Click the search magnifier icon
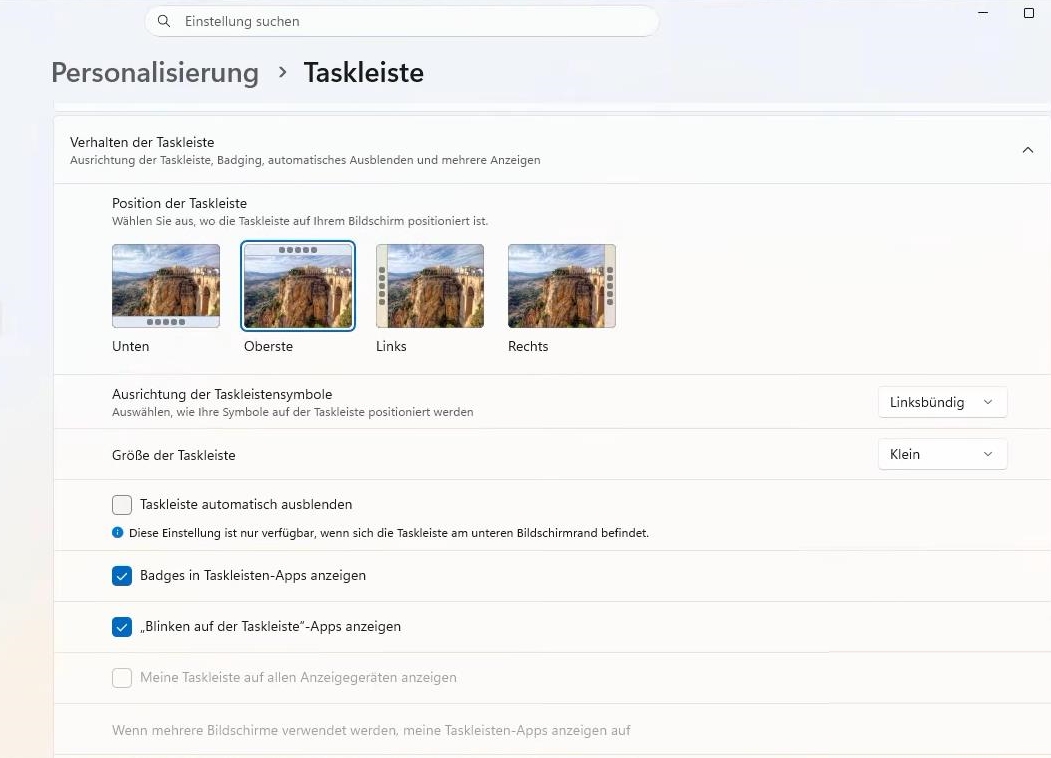1051x758 pixels. [x=164, y=21]
